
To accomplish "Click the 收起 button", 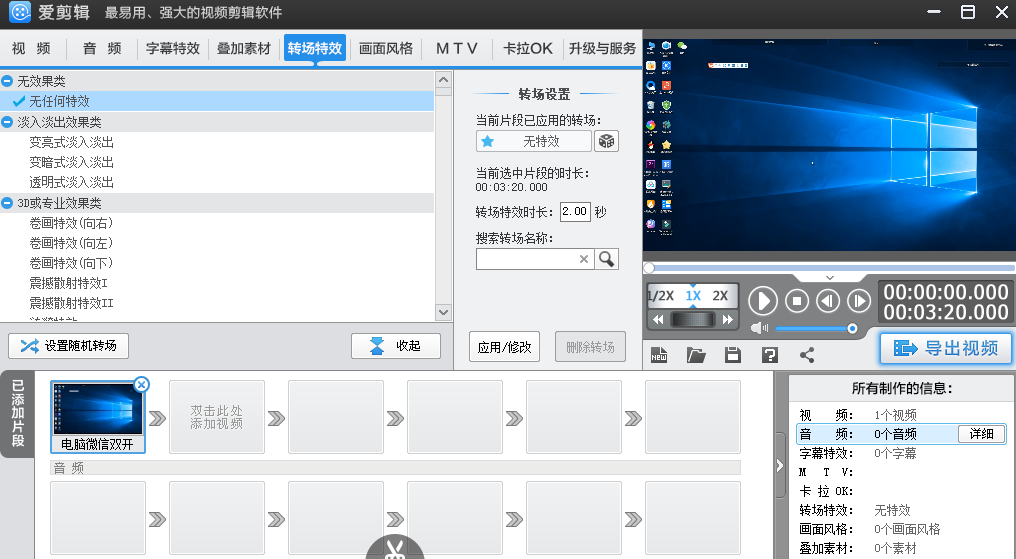I will 396,346.
